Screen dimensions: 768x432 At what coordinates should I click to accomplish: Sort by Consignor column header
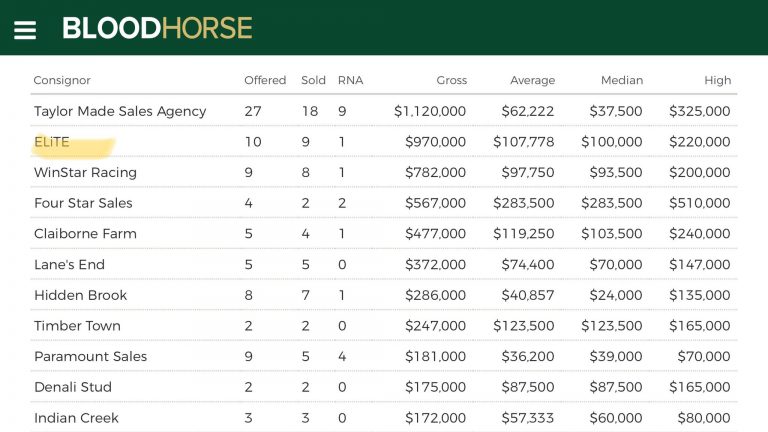point(62,80)
